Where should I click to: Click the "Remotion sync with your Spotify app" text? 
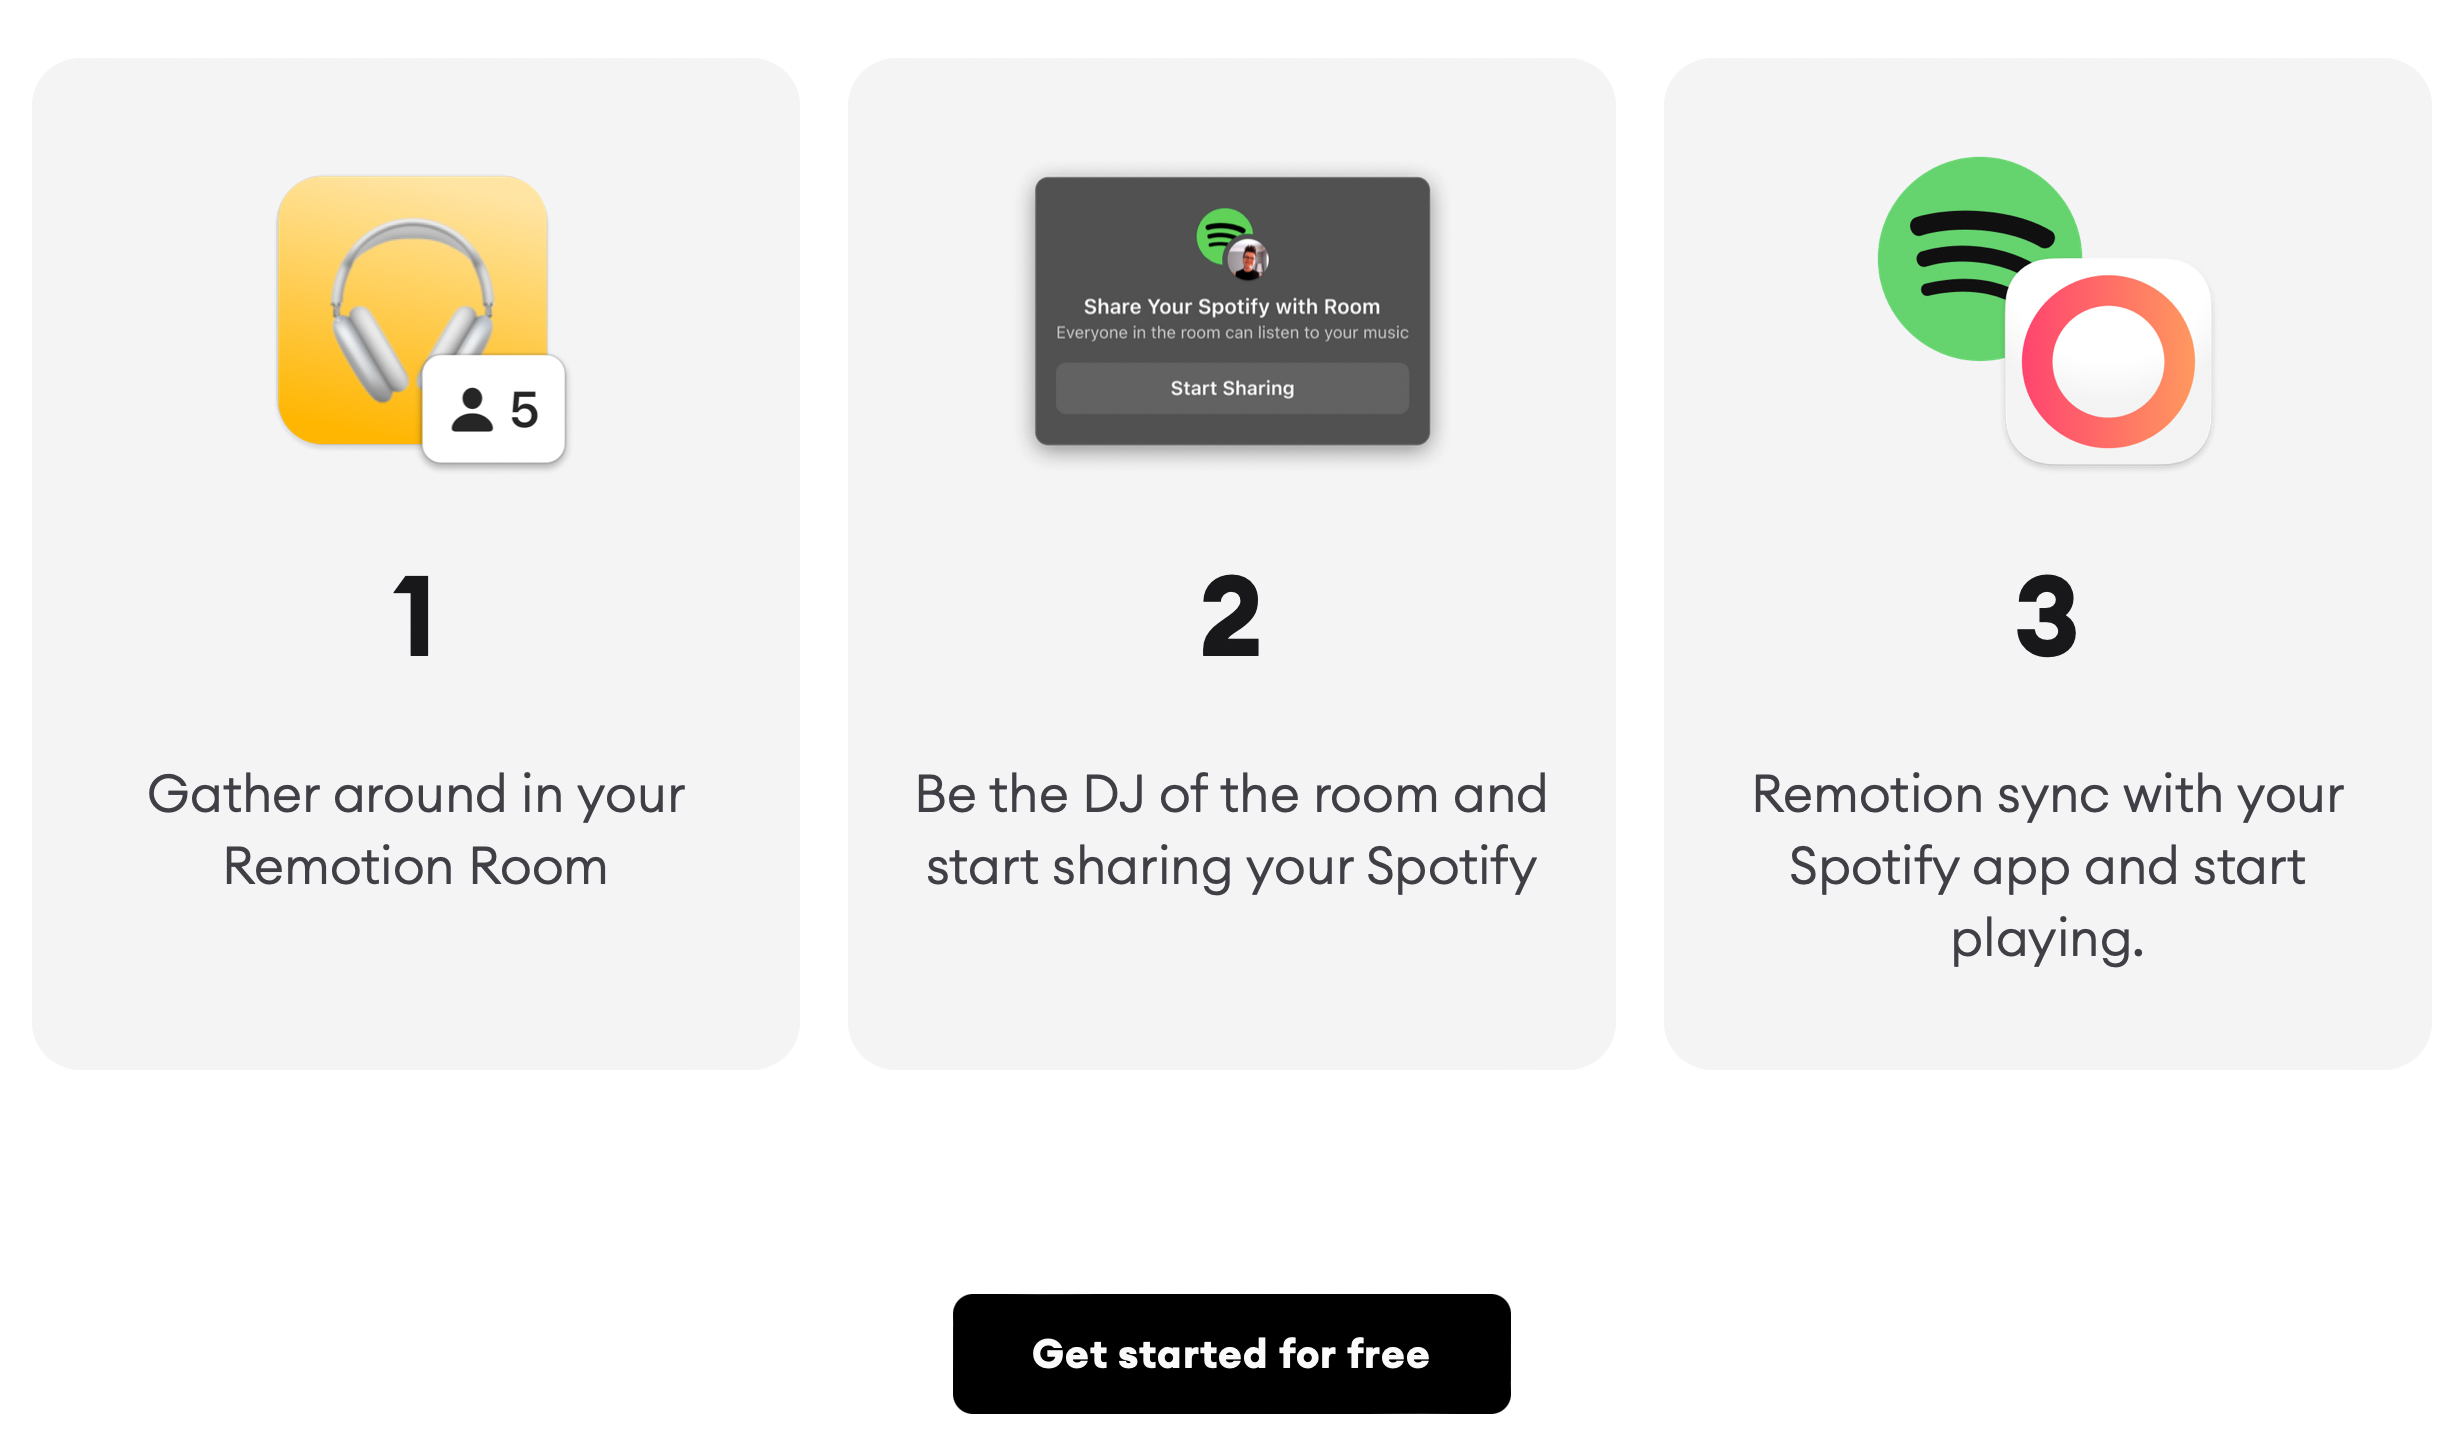[2047, 830]
